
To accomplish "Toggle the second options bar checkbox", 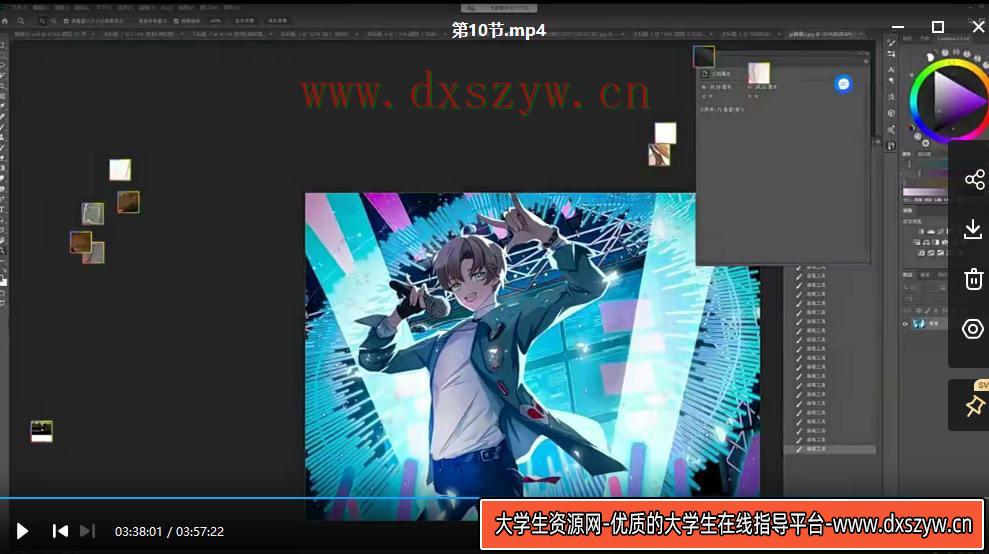I will tap(176, 21).
